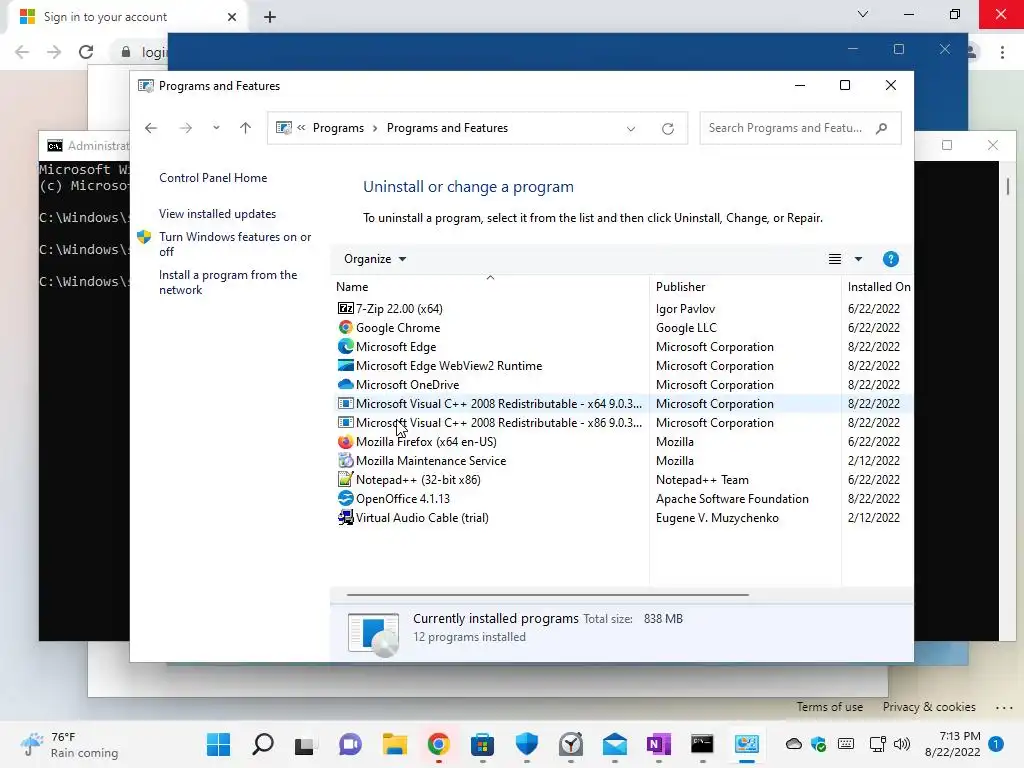Open the weather widget showing 76°F

click(69, 744)
